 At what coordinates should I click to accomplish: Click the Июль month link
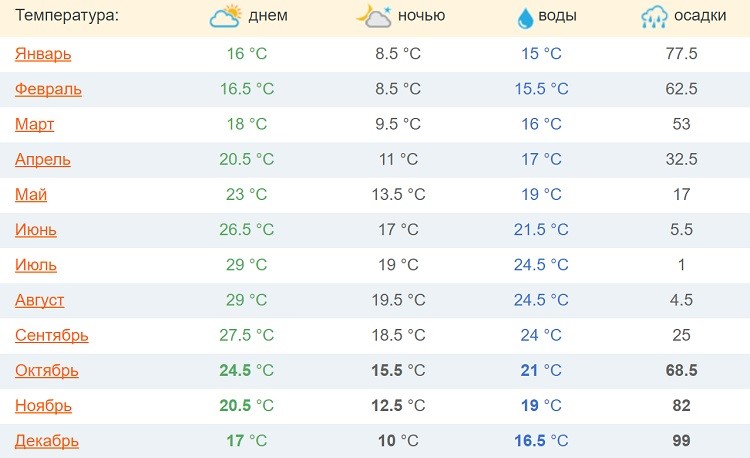36,265
